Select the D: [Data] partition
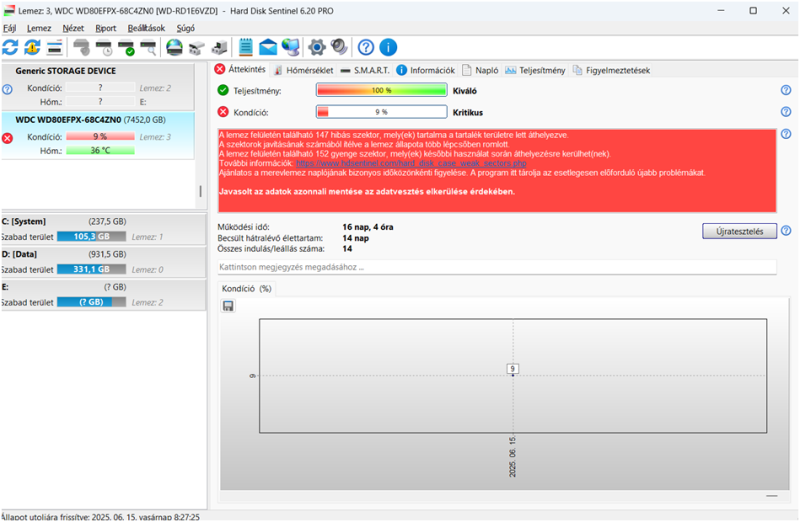This screenshot has height=522, width=800. point(104,262)
